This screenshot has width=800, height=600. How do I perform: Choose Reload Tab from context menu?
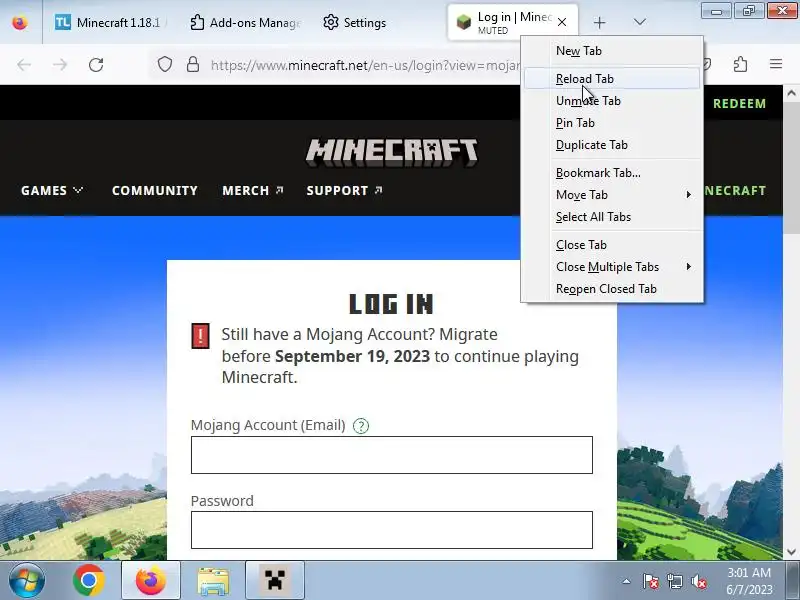tap(612, 79)
